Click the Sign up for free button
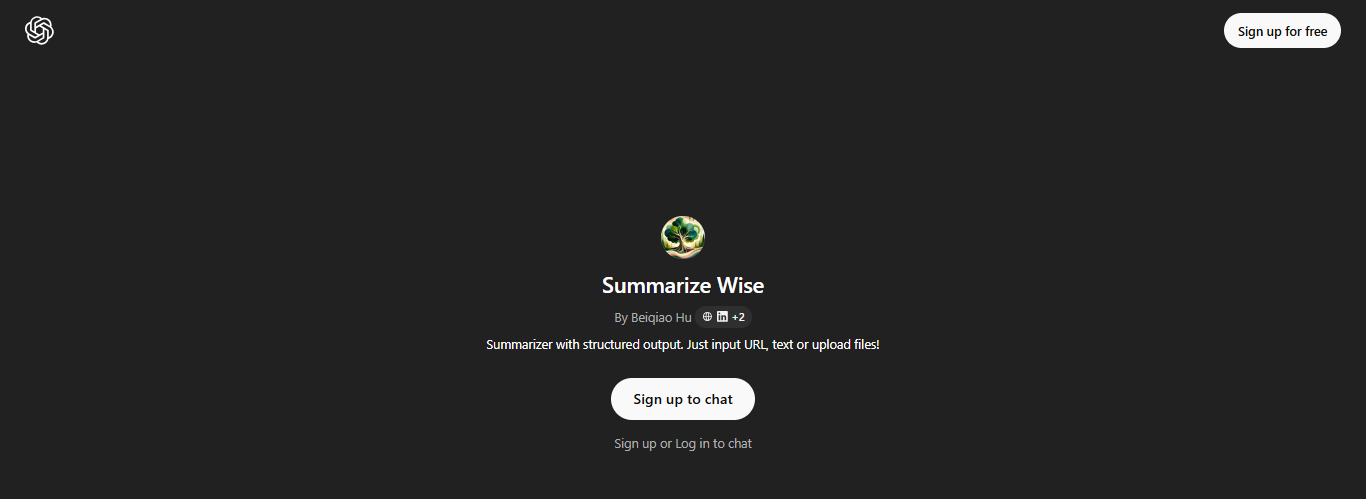This screenshot has height=499, width=1366. 1282,31
